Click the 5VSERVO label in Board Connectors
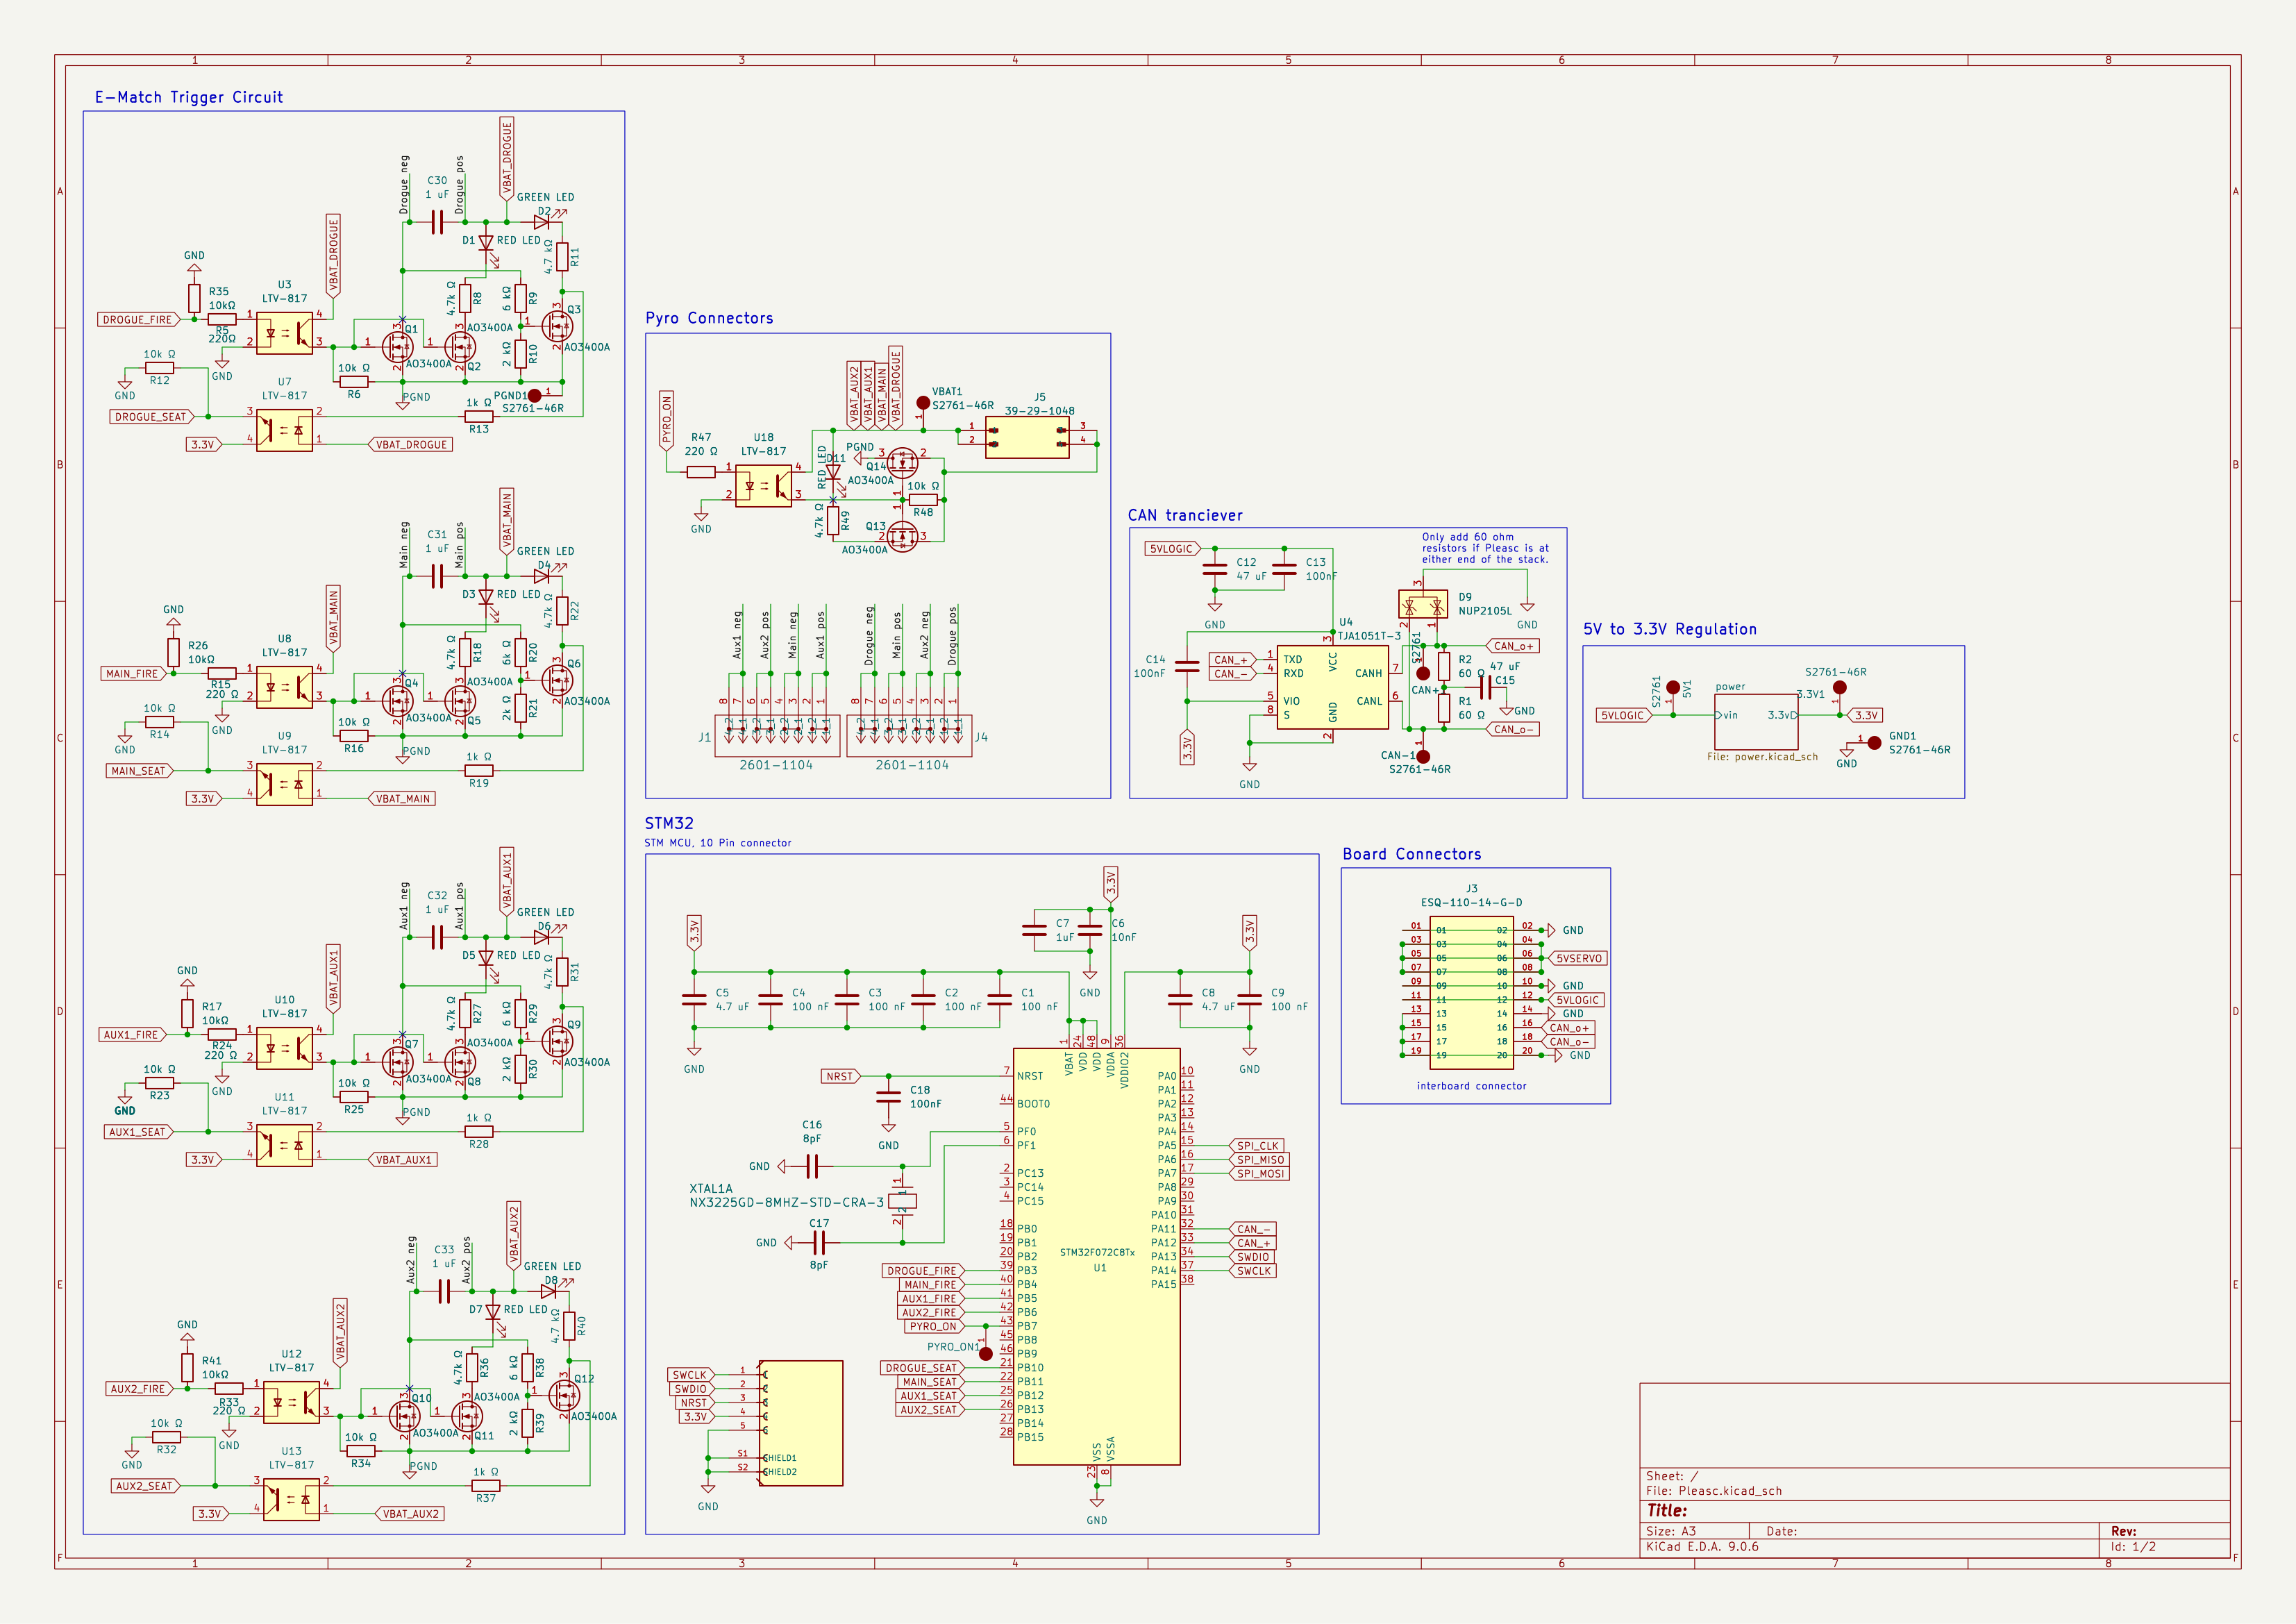The width and height of the screenshot is (2296, 1624). pyautogui.click(x=1577, y=958)
